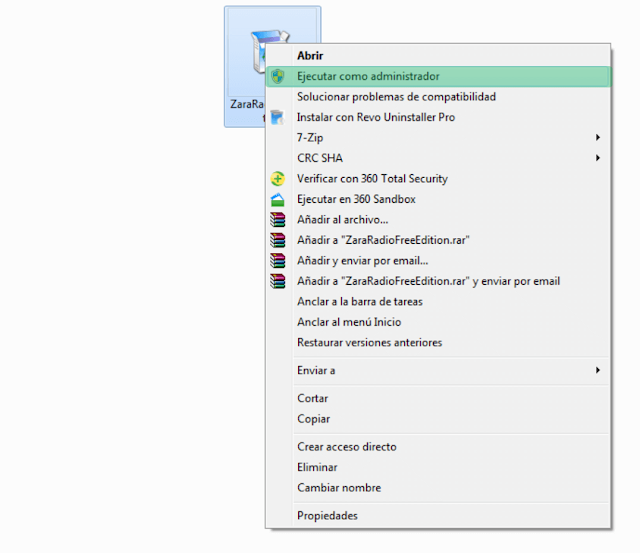Click WinRAR icon beside Añadir y enviar por email...
This screenshot has width=640, height=553.
[278, 260]
